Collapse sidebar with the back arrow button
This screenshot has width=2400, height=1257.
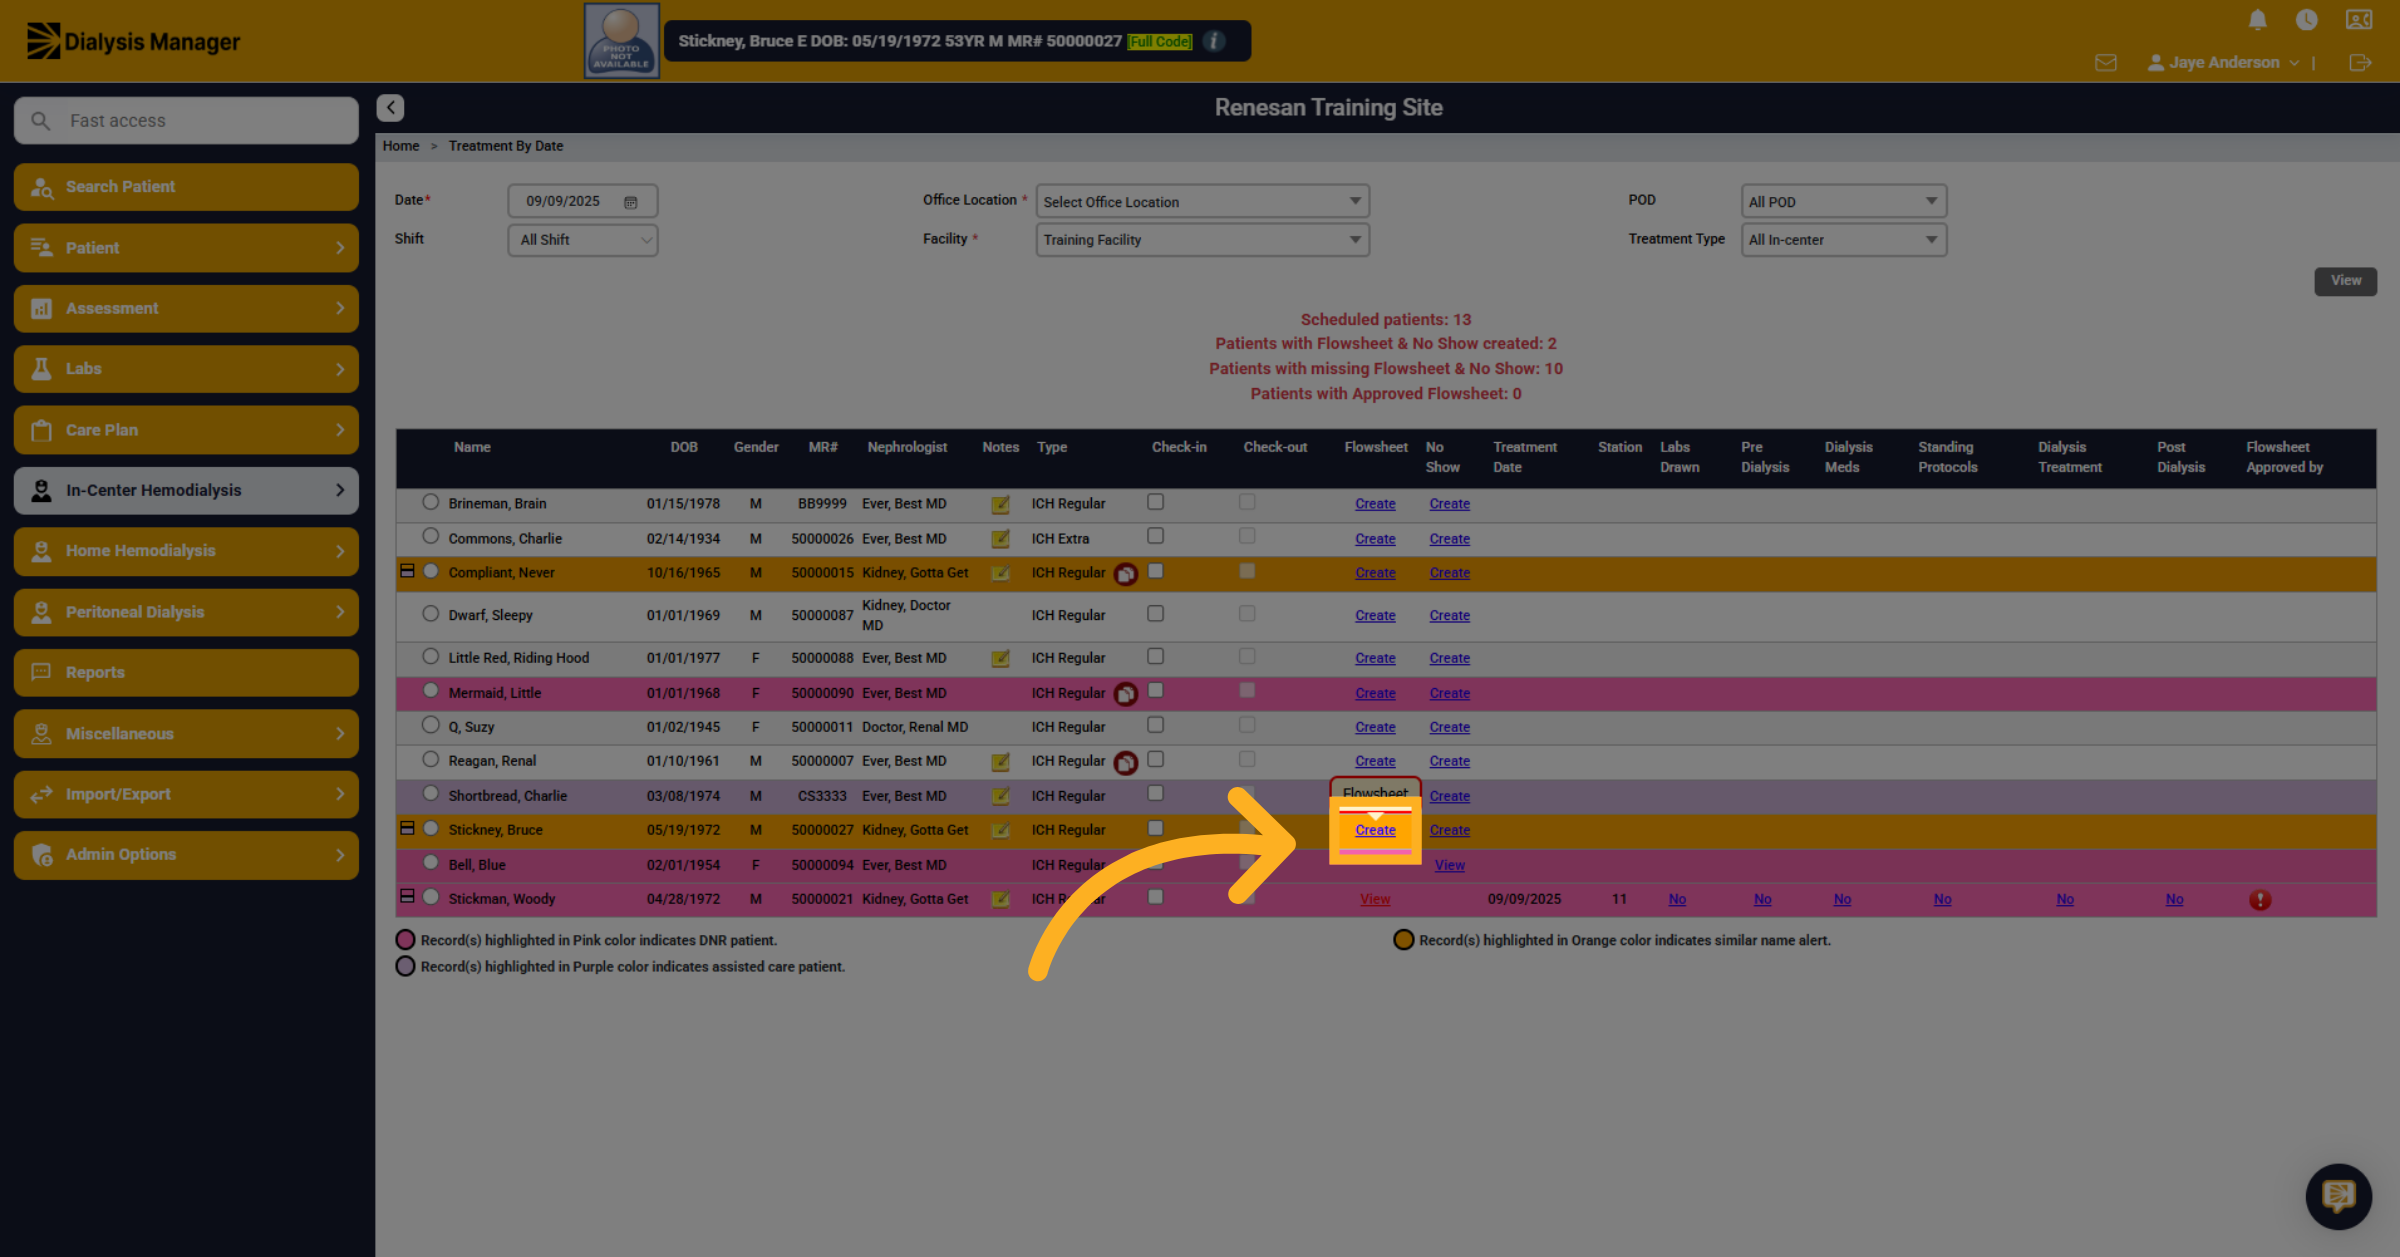click(390, 107)
